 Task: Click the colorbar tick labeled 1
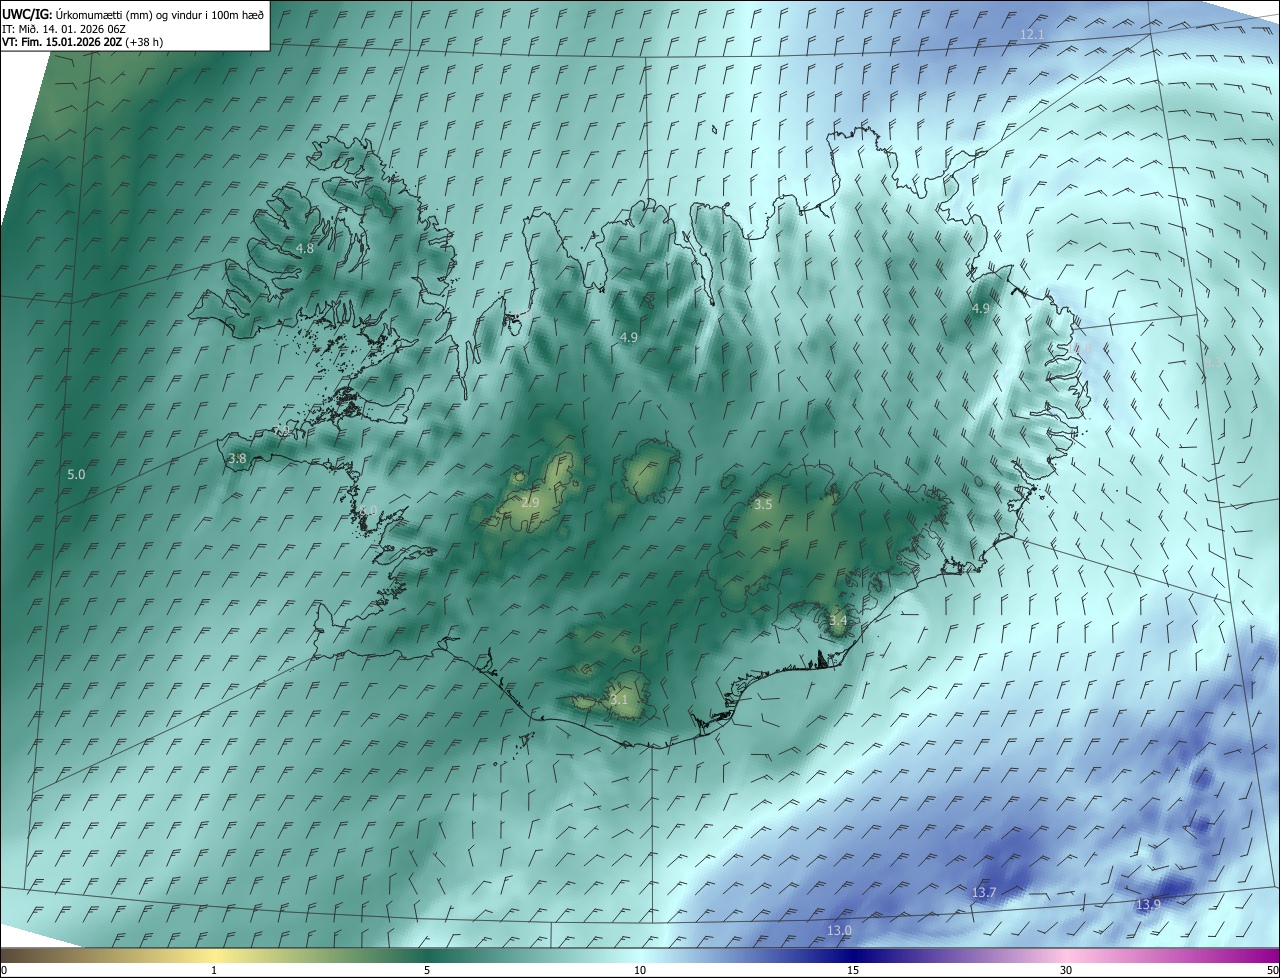(x=214, y=970)
